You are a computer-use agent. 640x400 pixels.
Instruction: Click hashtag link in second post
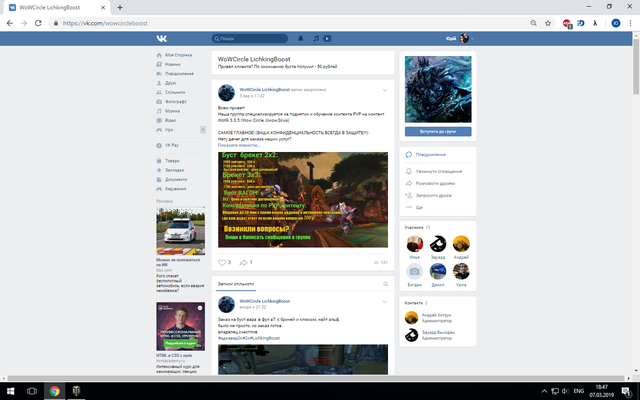tap(249, 338)
